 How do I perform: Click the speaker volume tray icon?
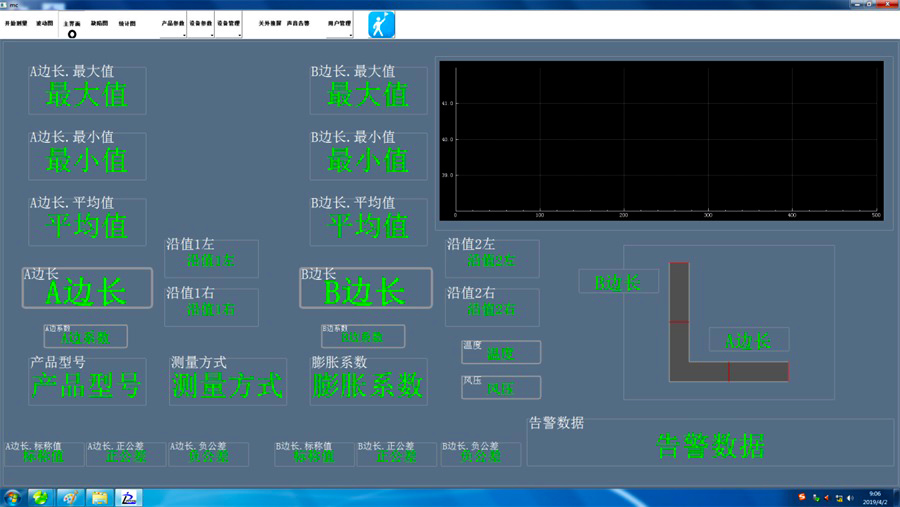point(850,497)
